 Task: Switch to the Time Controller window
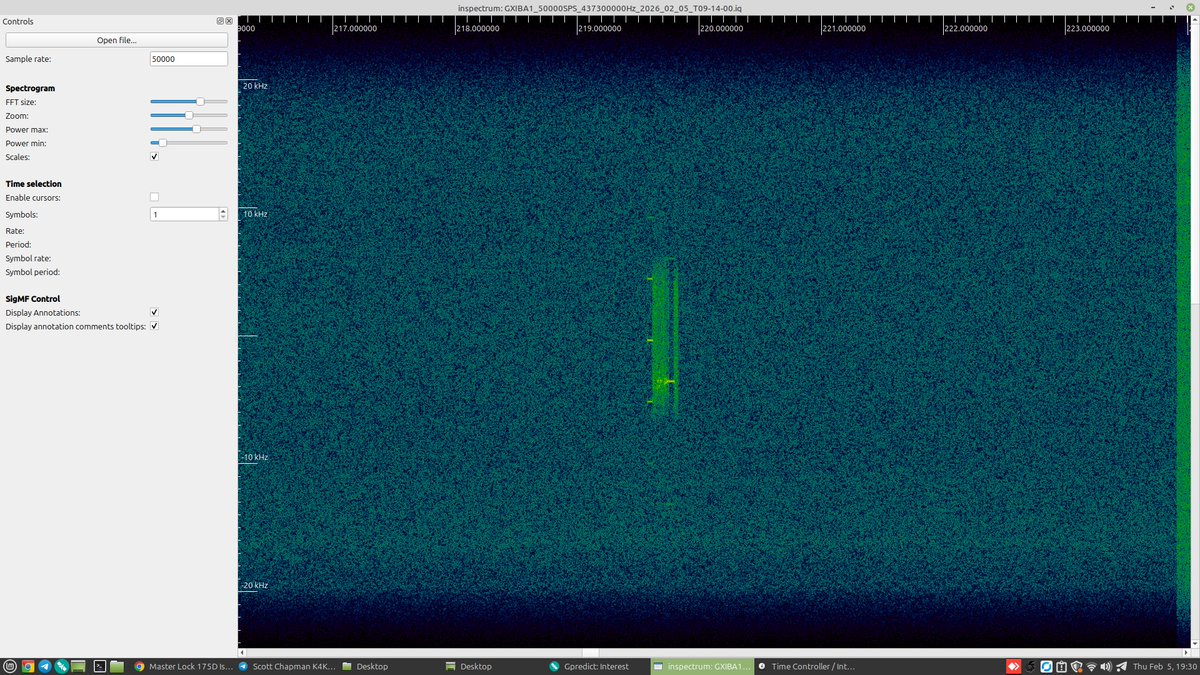[806, 666]
